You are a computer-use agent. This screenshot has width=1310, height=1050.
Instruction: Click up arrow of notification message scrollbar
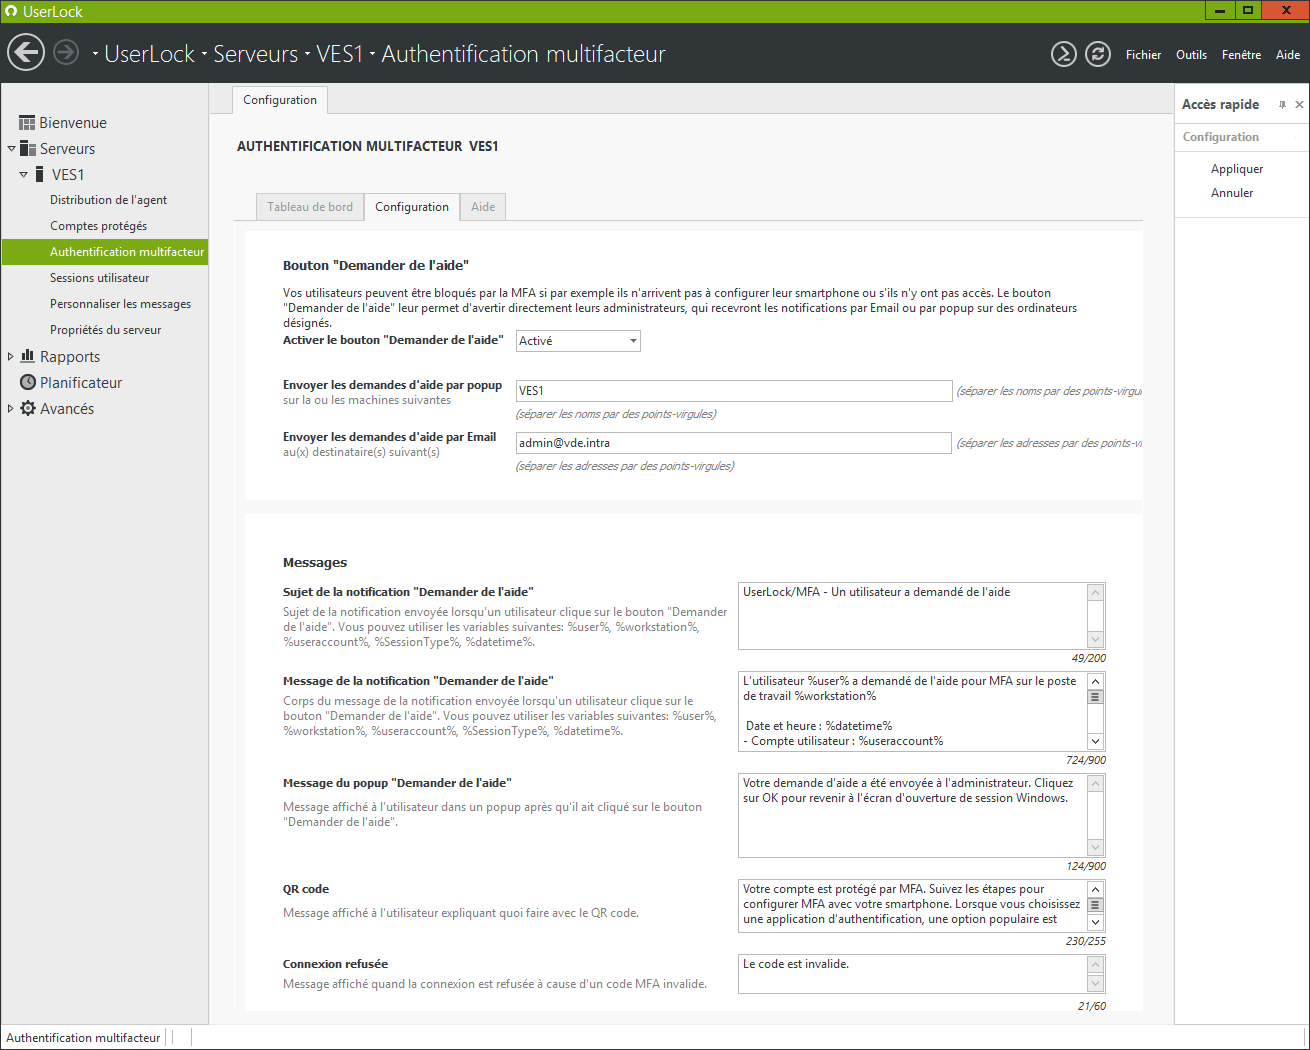click(1096, 681)
